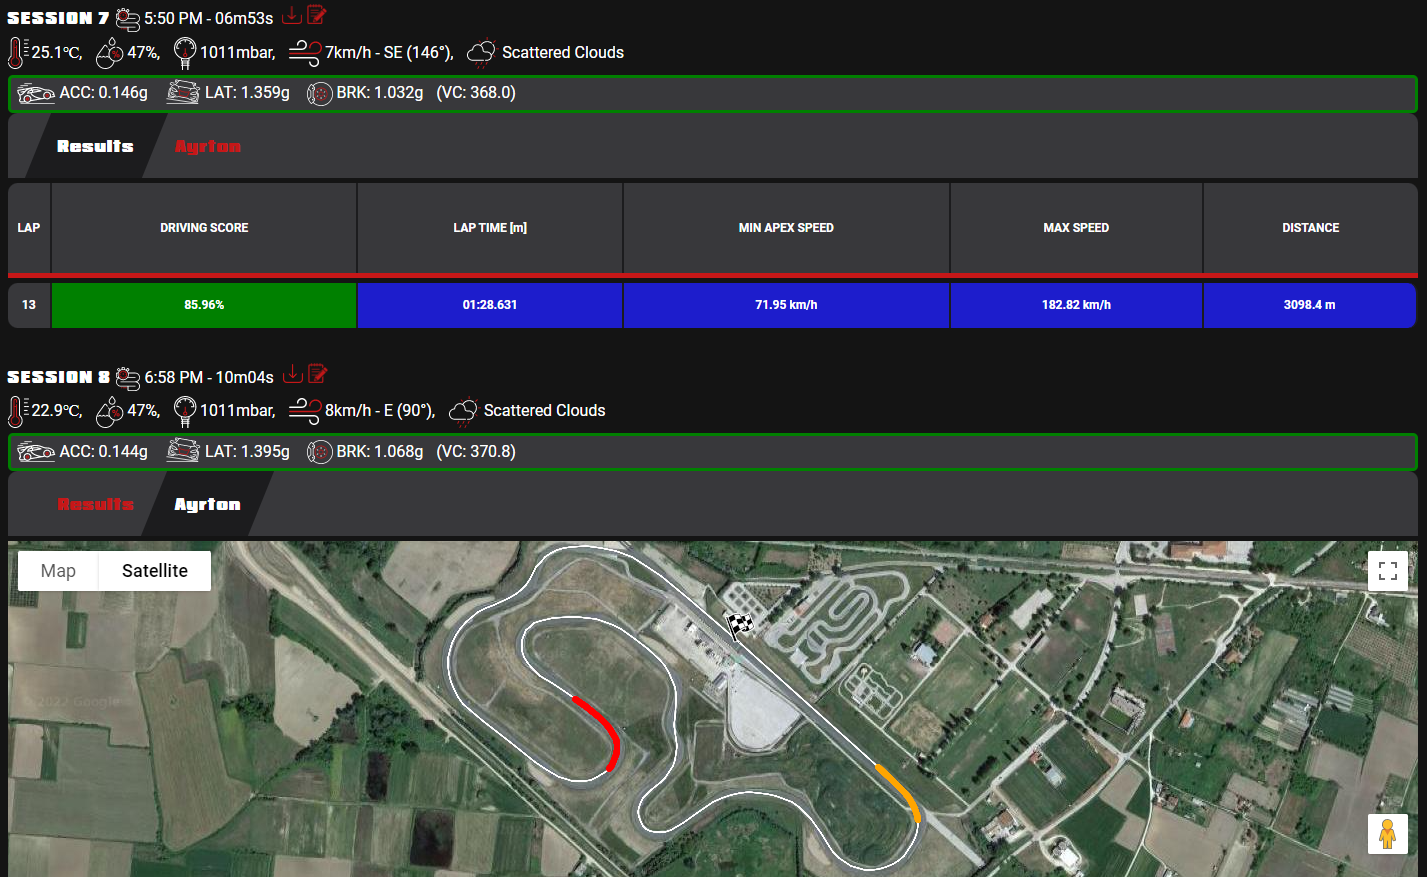Click Session 7 edit note icon
Image resolution: width=1427 pixels, height=877 pixels.
click(x=317, y=15)
